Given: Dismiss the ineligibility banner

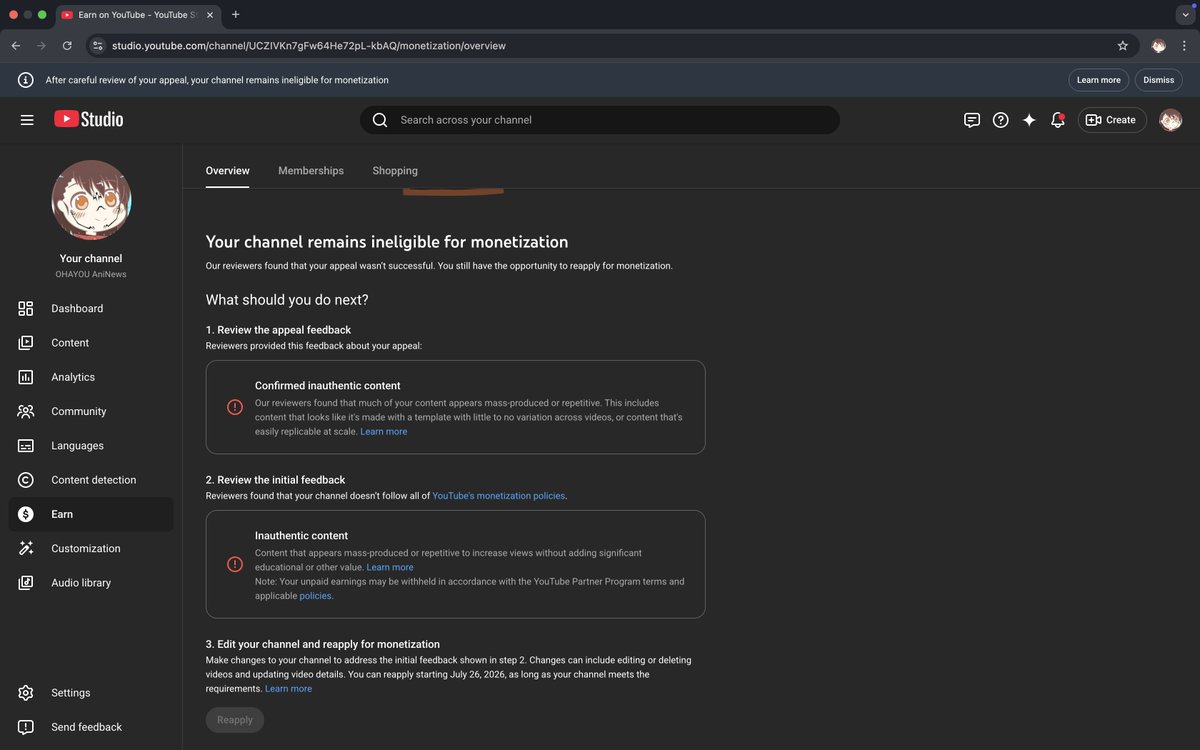Looking at the screenshot, I should [1159, 80].
